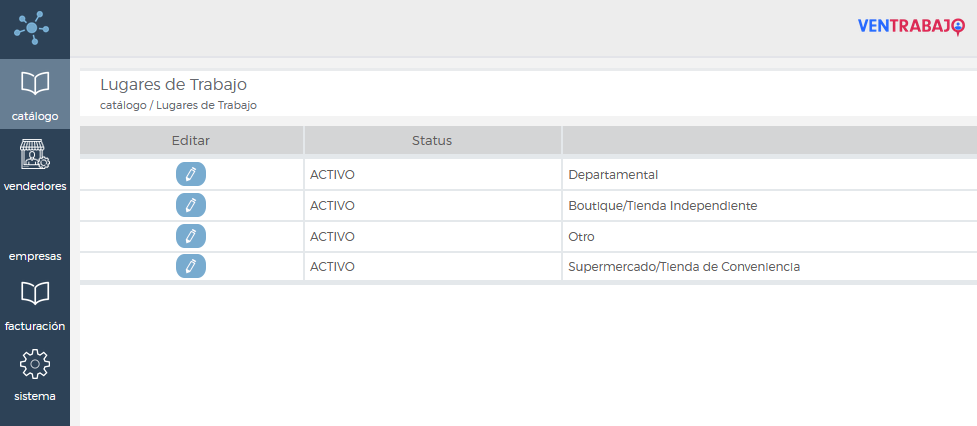Click ACTIVO status in the Otro row
977x426 pixels.
332,237
